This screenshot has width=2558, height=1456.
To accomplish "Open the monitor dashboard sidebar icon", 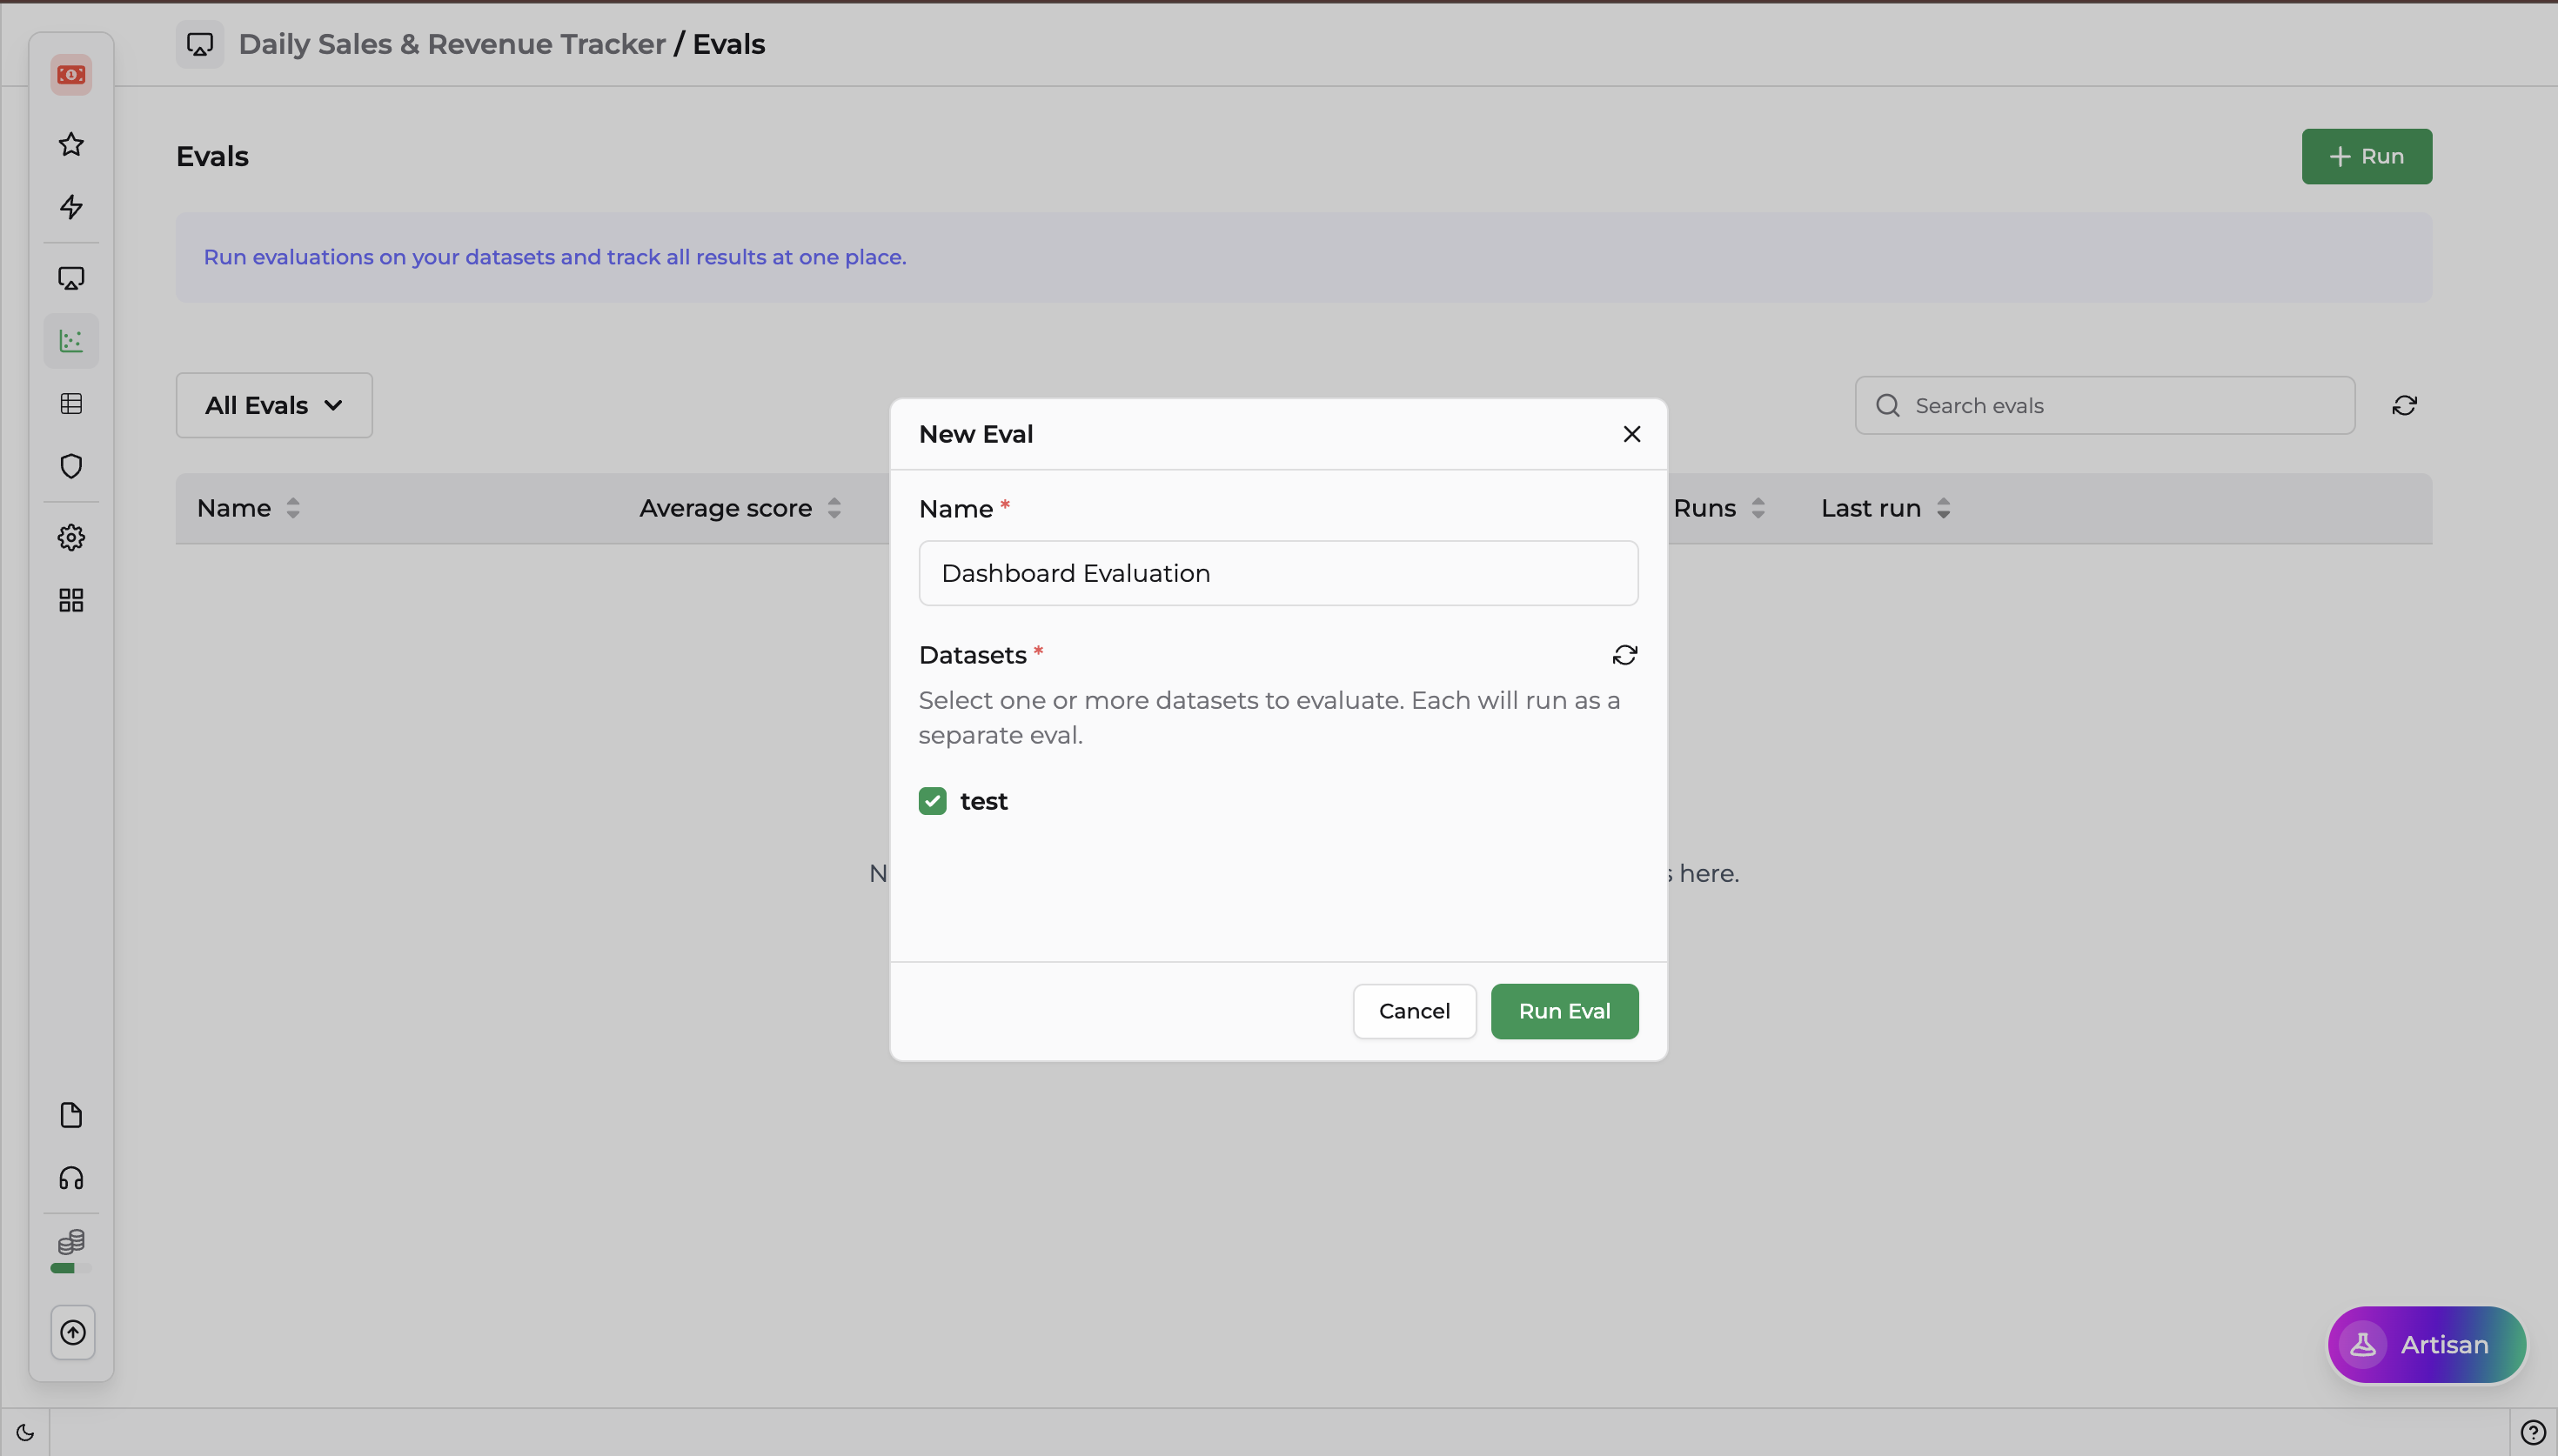I will pyautogui.click(x=71, y=278).
